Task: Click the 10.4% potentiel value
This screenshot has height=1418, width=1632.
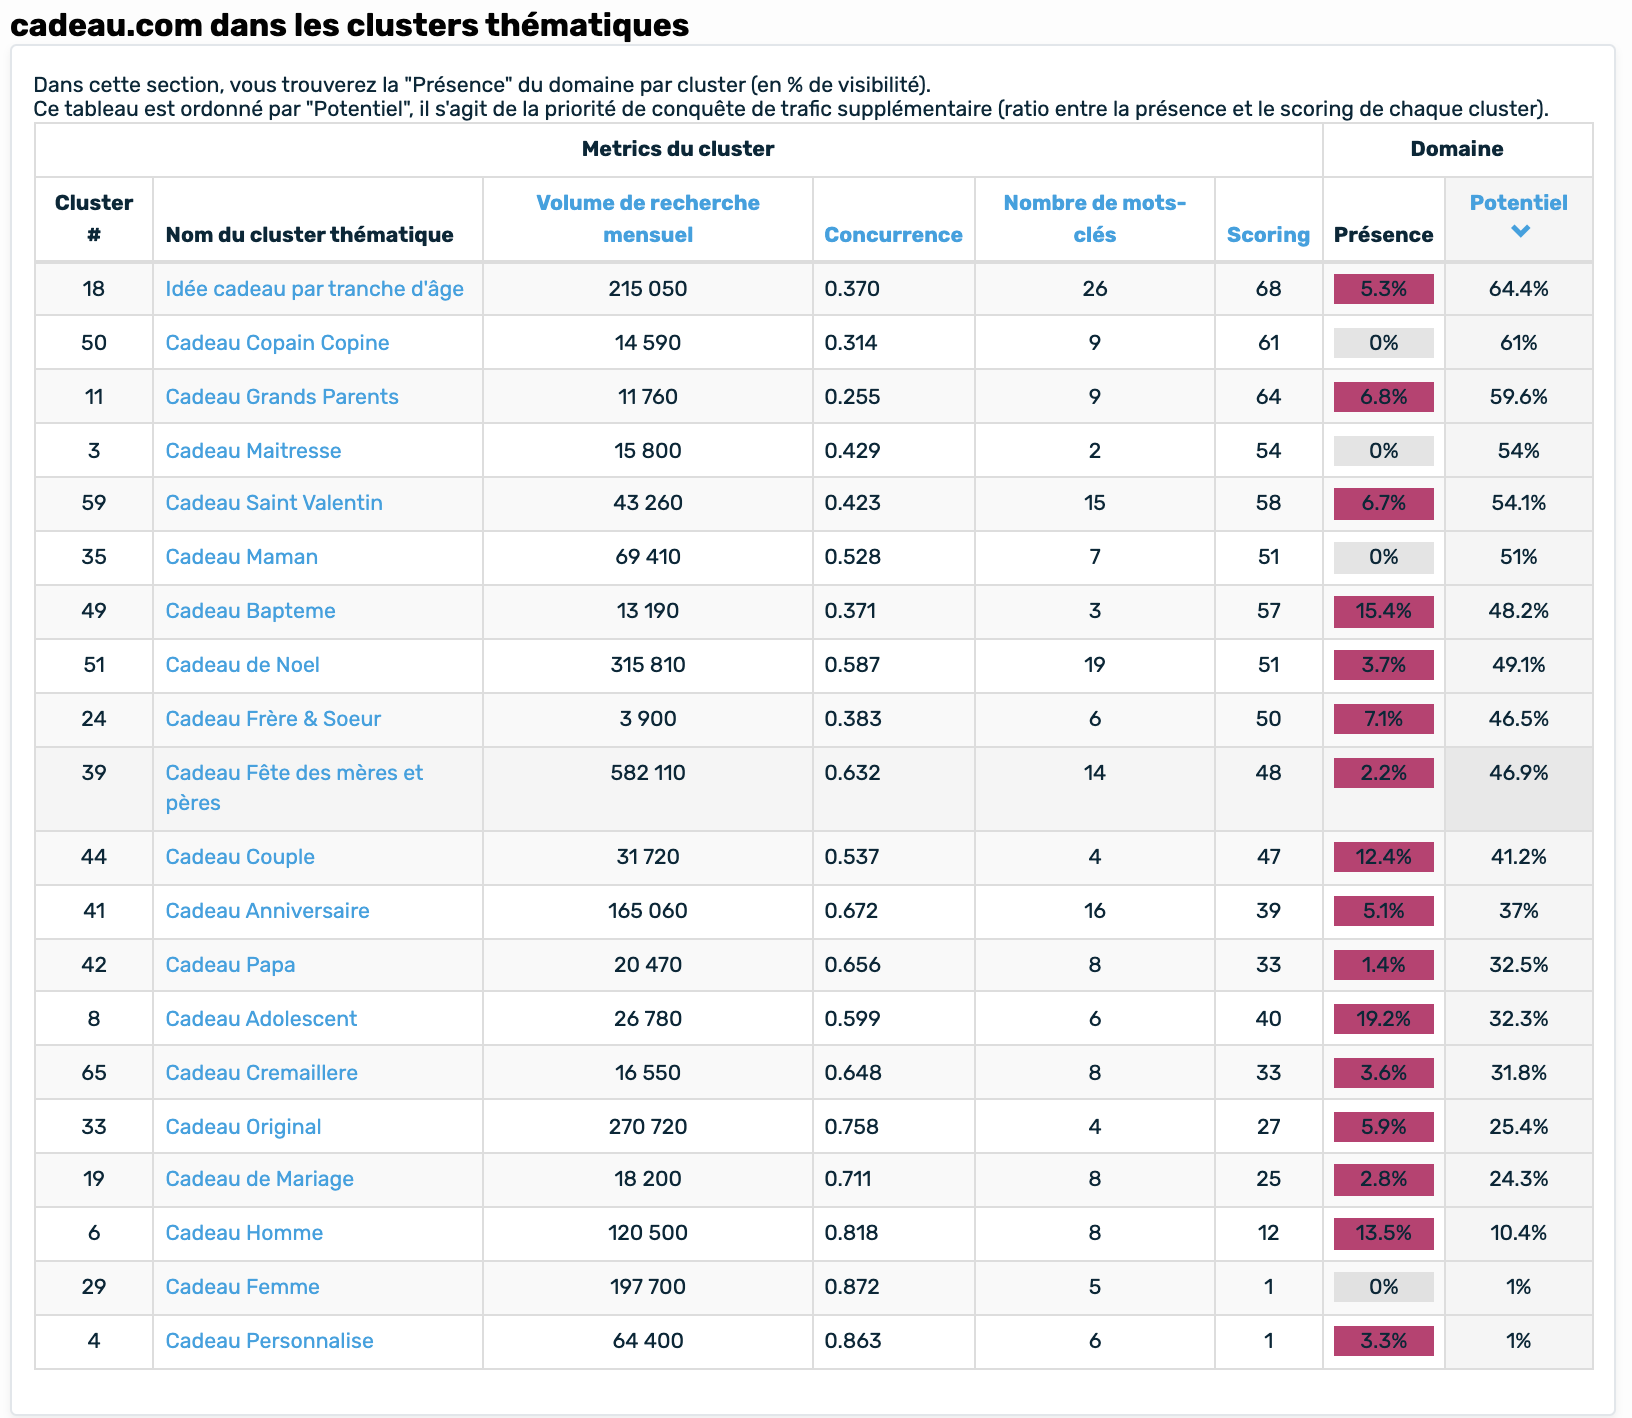Action: (x=1518, y=1233)
